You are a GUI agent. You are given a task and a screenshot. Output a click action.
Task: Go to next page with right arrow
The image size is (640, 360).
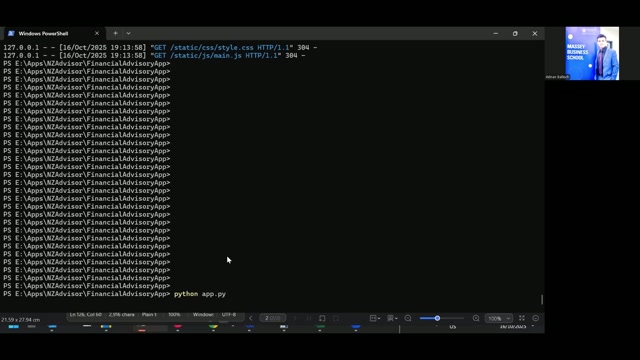(295, 318)
